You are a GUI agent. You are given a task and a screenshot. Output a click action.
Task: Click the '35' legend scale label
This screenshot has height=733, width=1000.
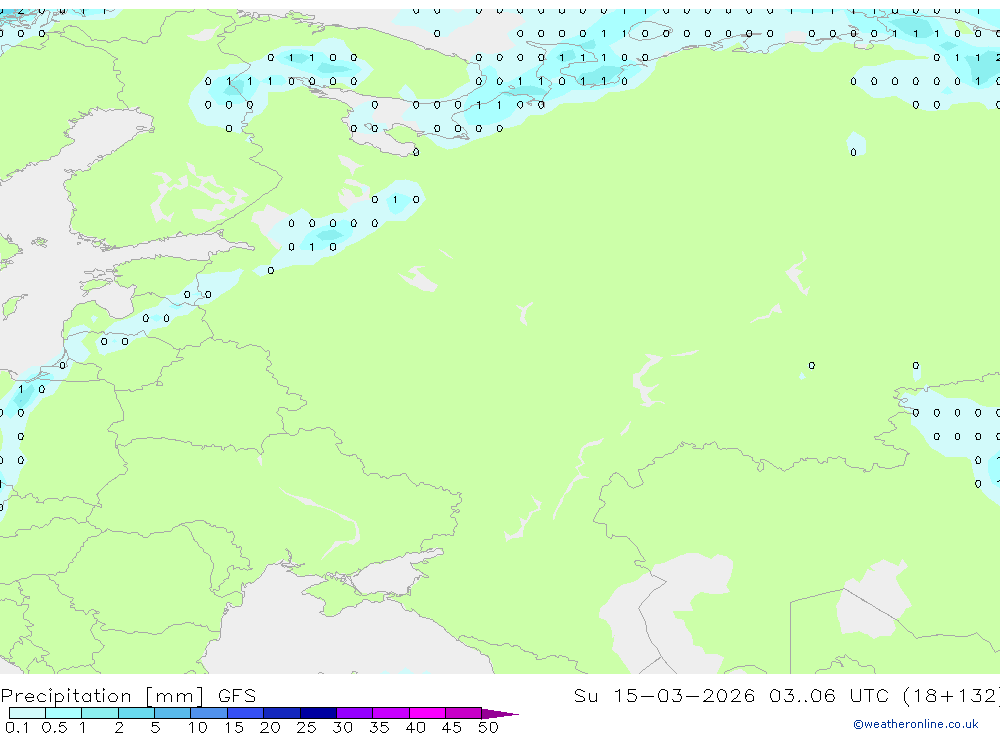(379, 727)
